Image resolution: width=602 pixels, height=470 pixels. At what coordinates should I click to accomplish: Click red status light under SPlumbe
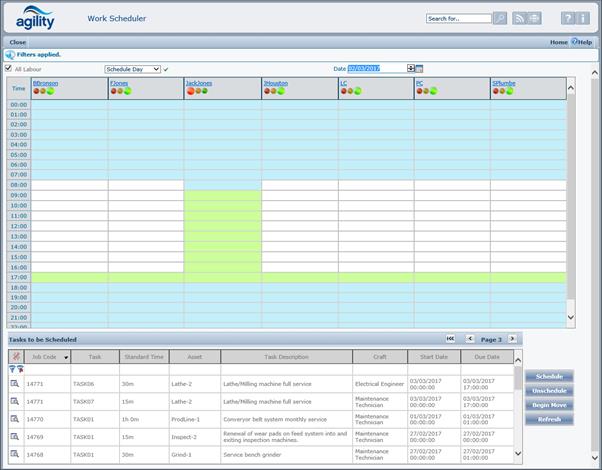pyautogui.click(x=496, y=91)
